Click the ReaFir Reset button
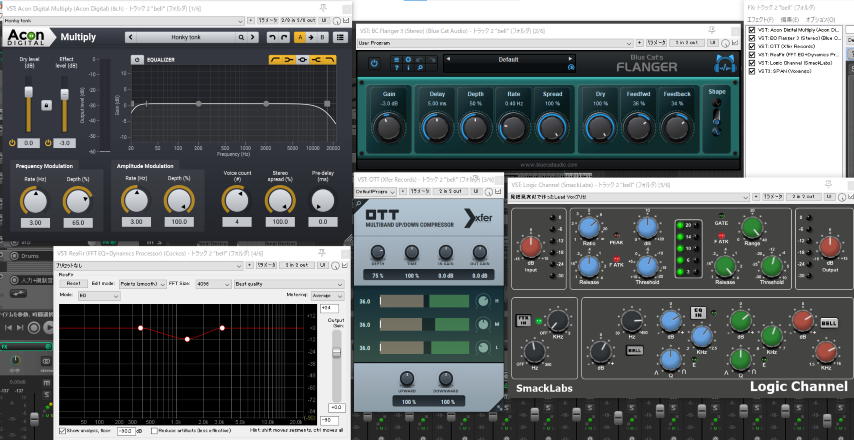854x440 pixels. point(74,284)
